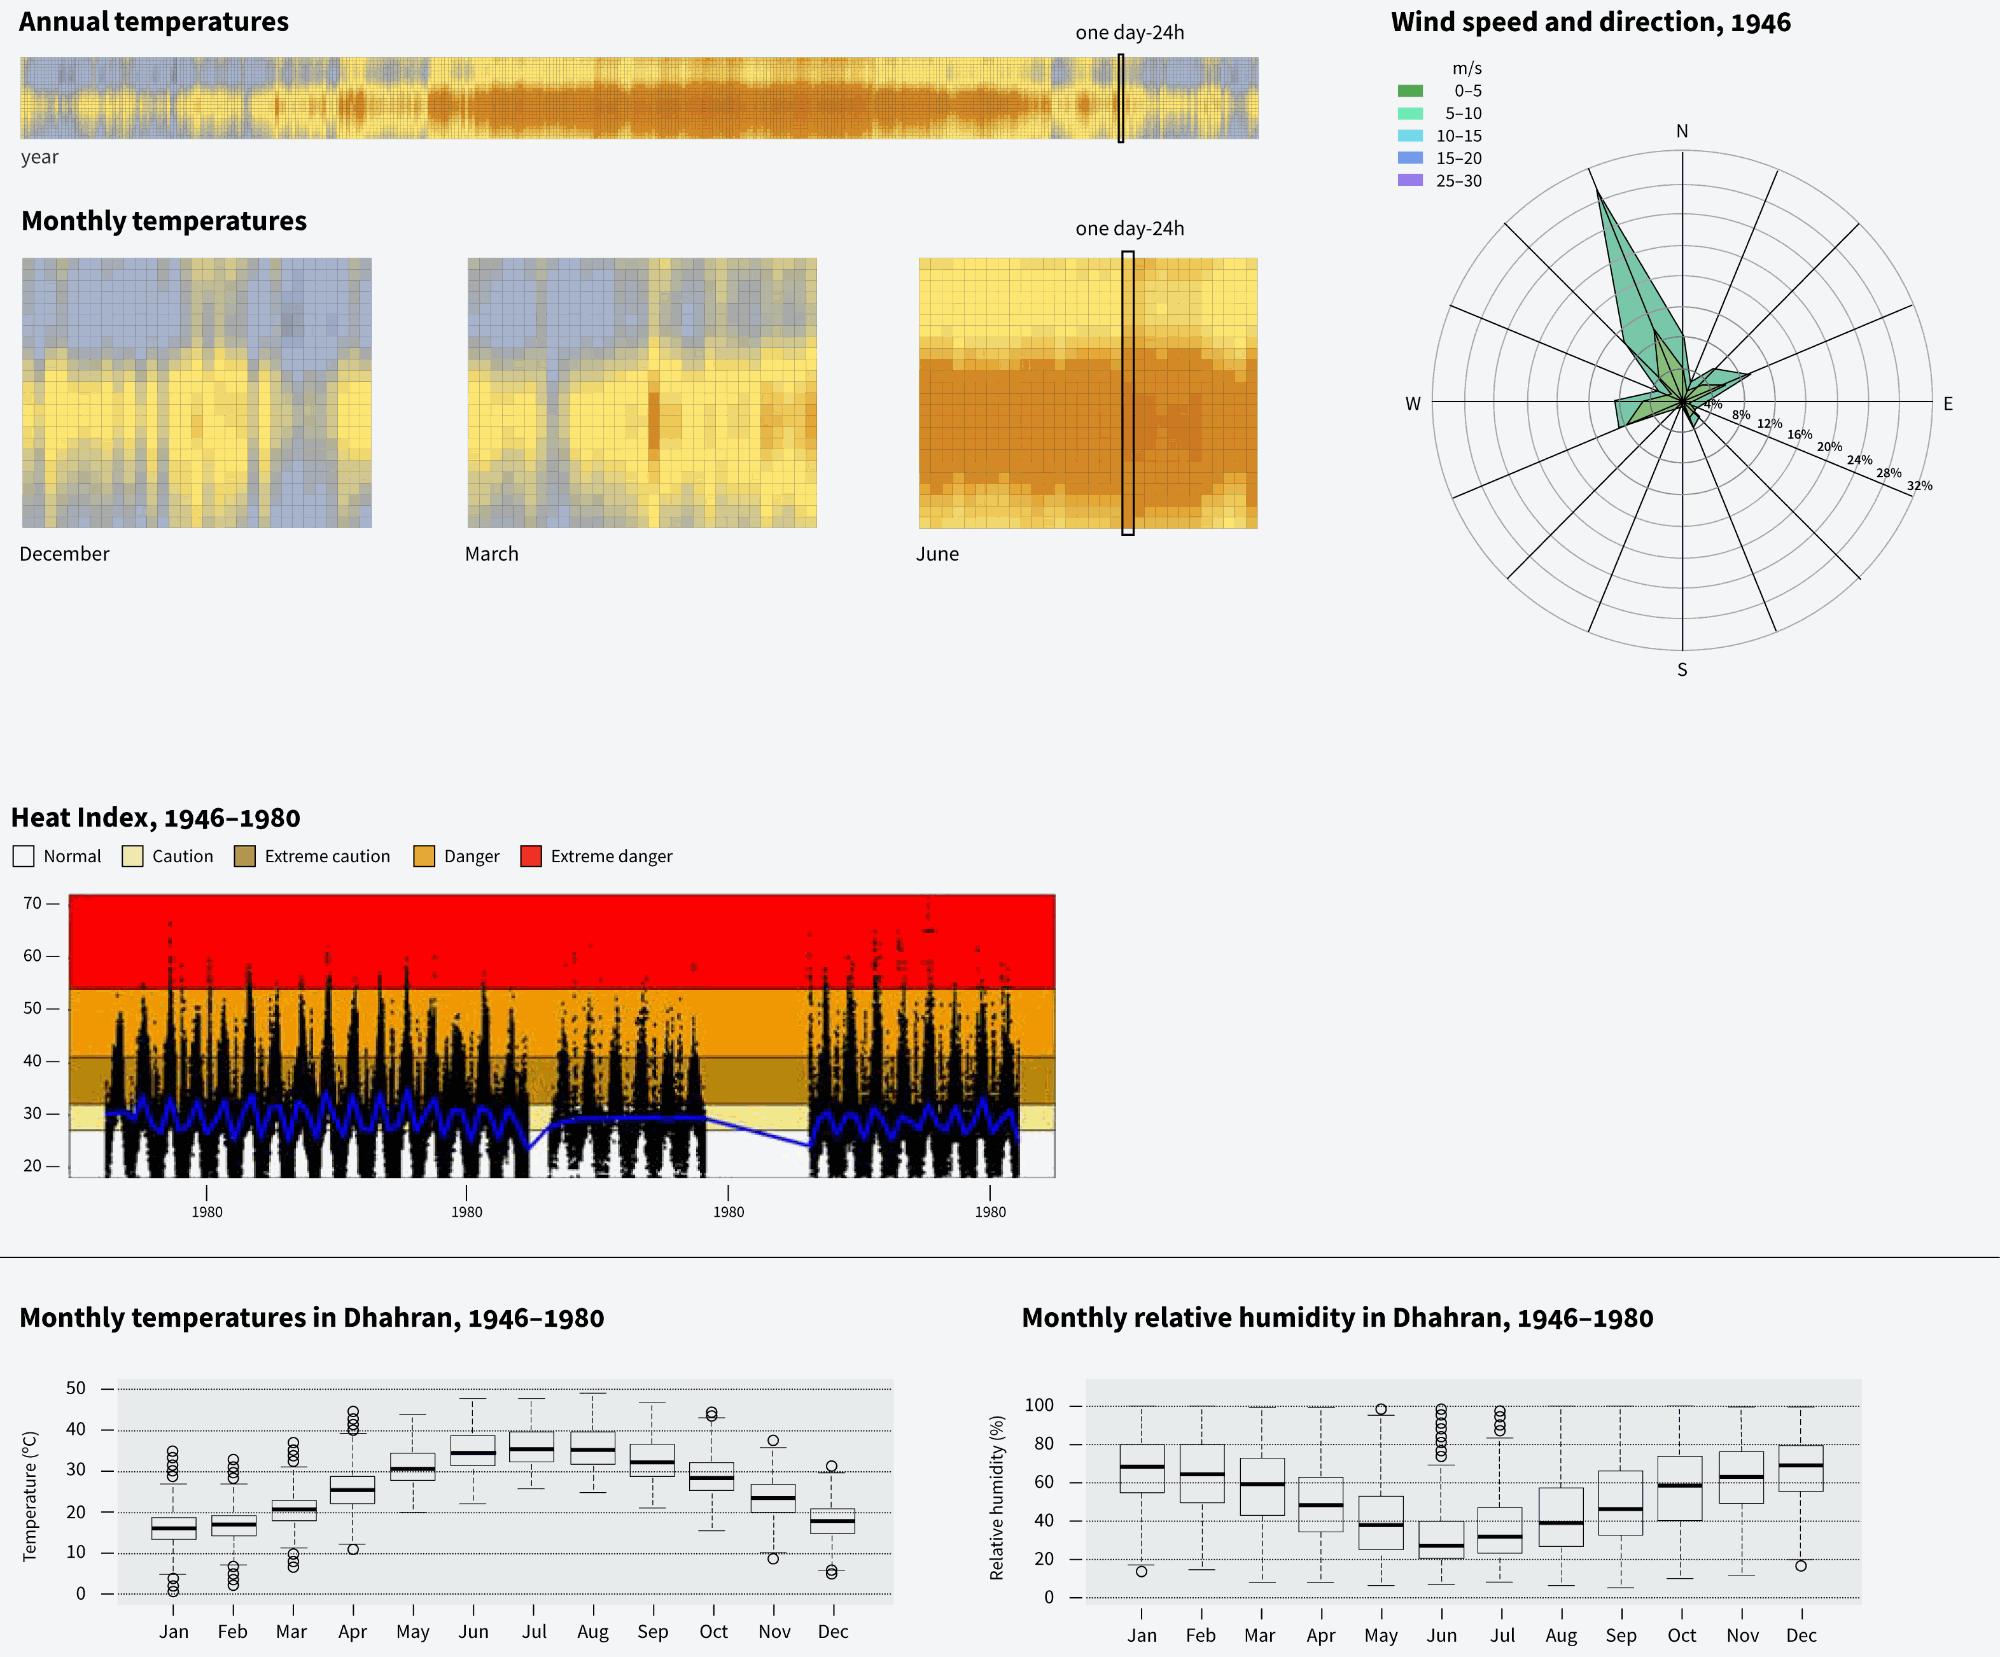Select the Normal heat index legend box
Image resolution: width=2000 pixels, height=1657 pixels.
[24, 856]
